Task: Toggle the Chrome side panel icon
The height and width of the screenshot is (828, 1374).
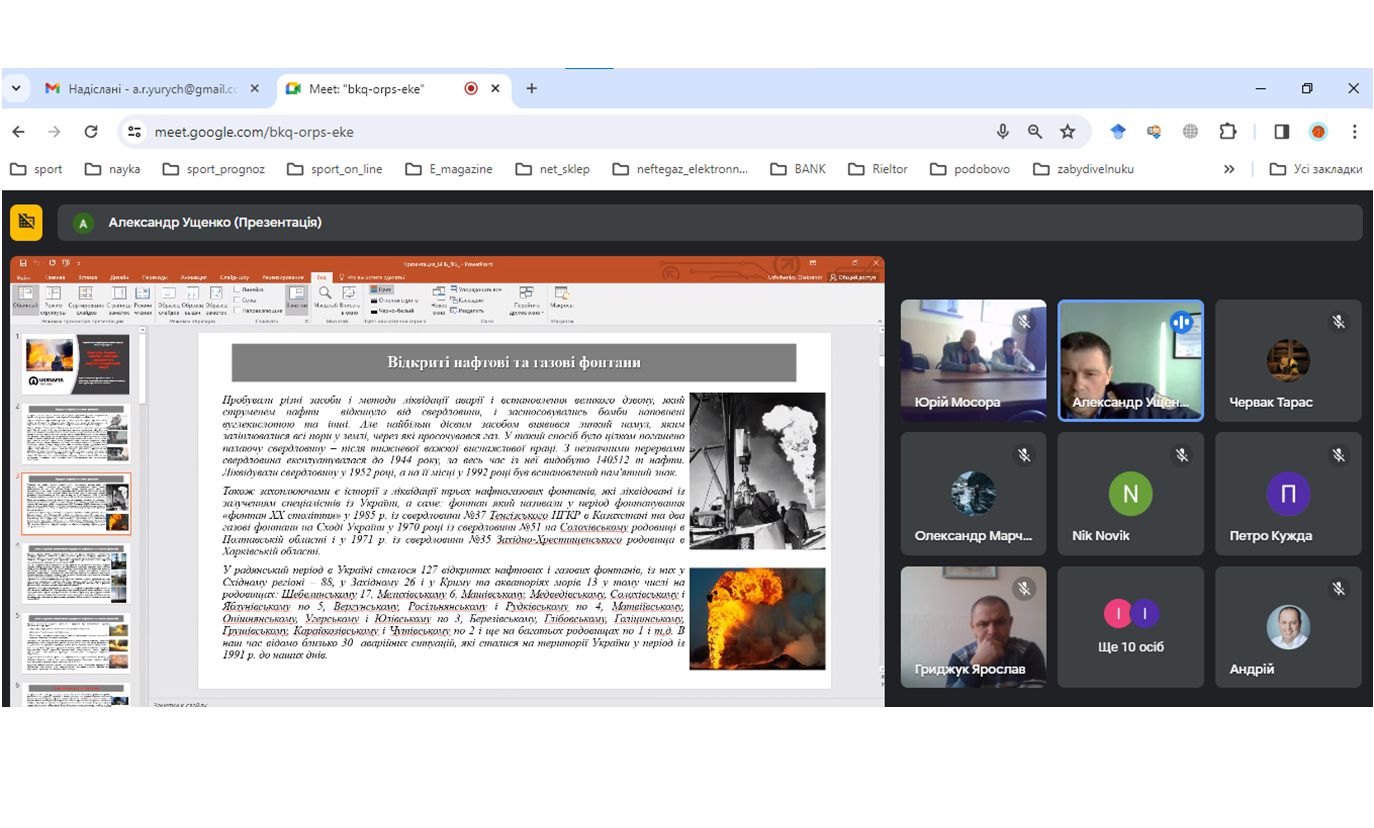Action: [x=1281, y=131]
